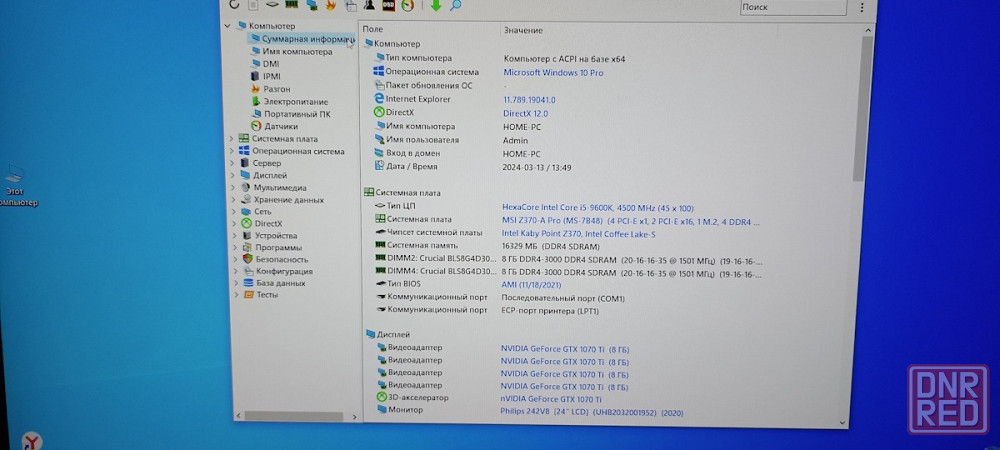Open the DirectX 12.0 value link

(526, 113)
